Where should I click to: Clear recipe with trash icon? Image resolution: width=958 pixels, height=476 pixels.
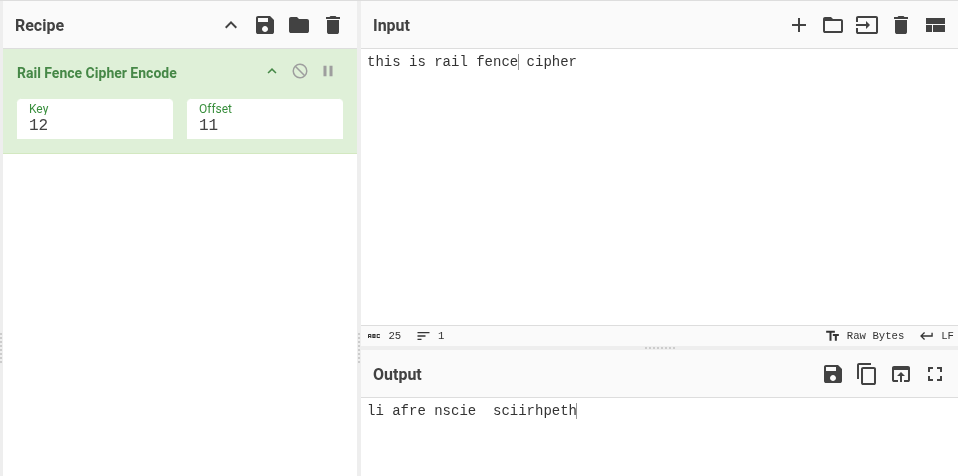pos(333,25)
